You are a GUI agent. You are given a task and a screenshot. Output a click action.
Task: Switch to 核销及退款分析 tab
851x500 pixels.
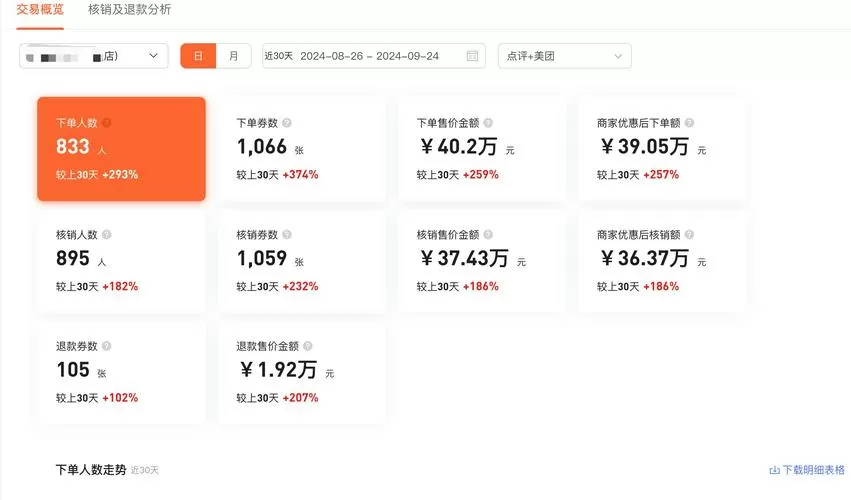[129, 10]
